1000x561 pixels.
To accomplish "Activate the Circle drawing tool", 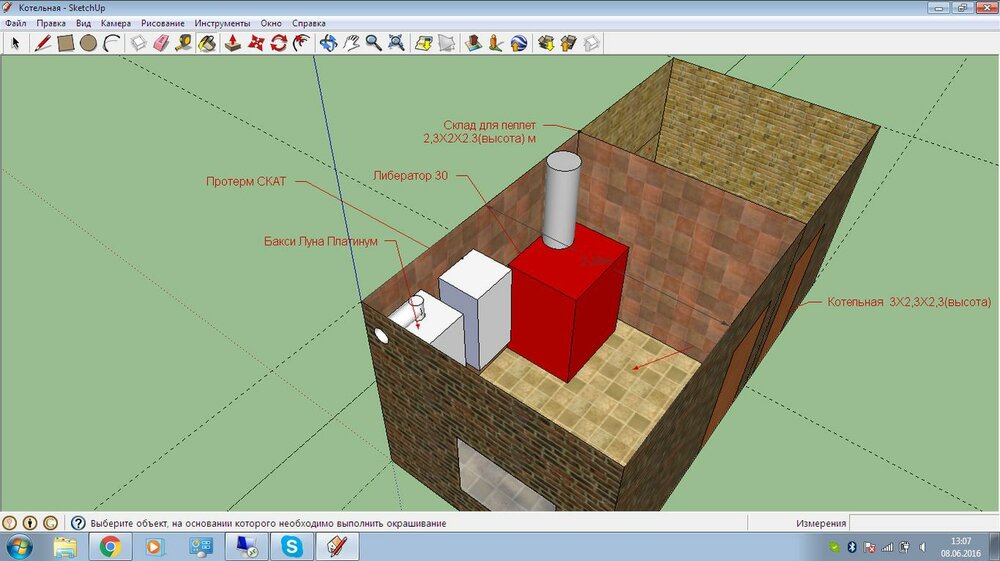I will click(88, 43).
